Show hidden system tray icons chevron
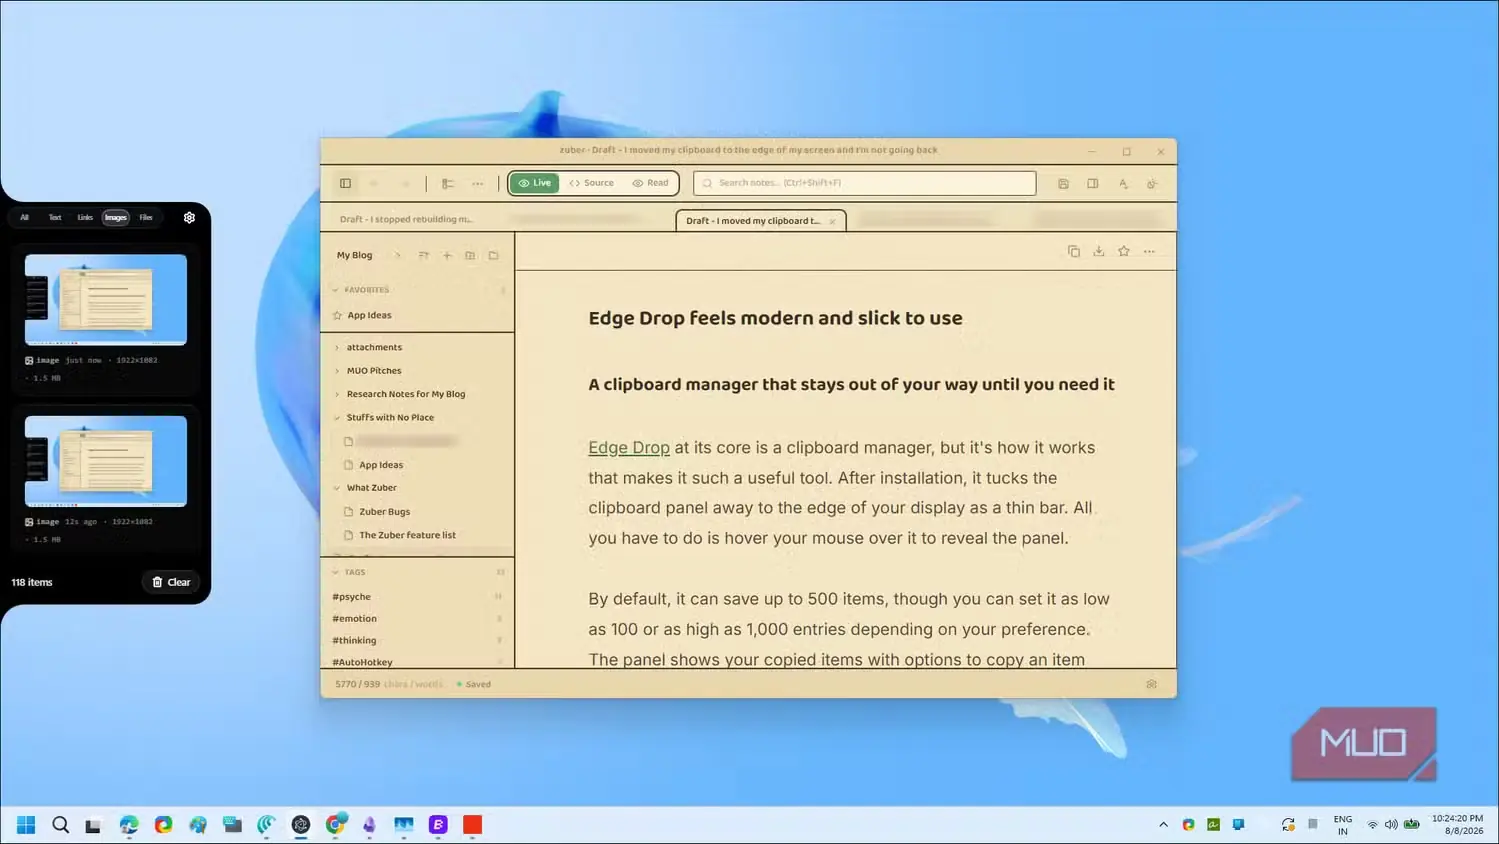Viewport: 1499px width, 844px height. coord(1163,825)
